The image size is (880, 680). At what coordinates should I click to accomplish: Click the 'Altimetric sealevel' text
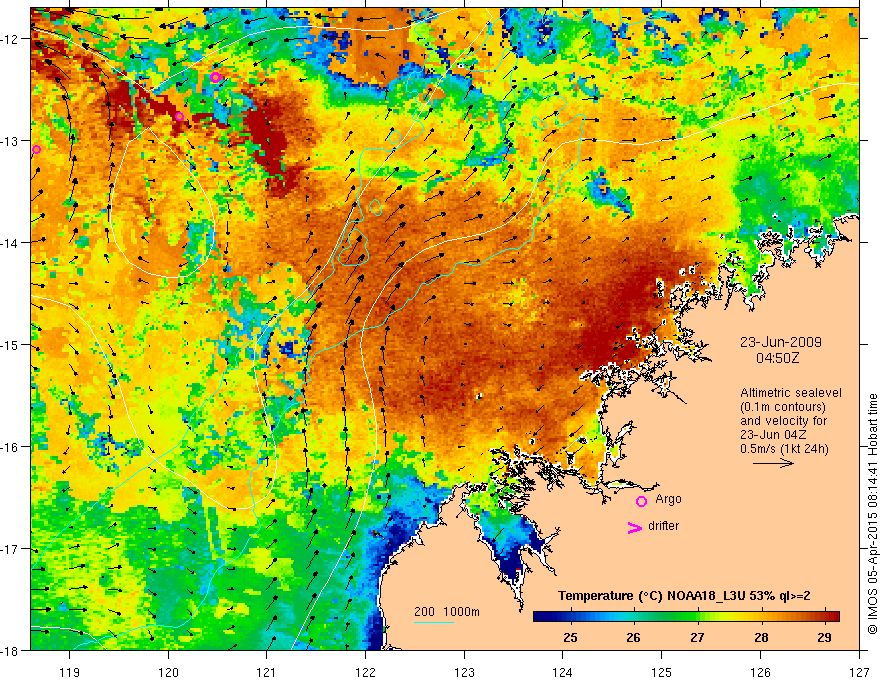click(791, 393)
